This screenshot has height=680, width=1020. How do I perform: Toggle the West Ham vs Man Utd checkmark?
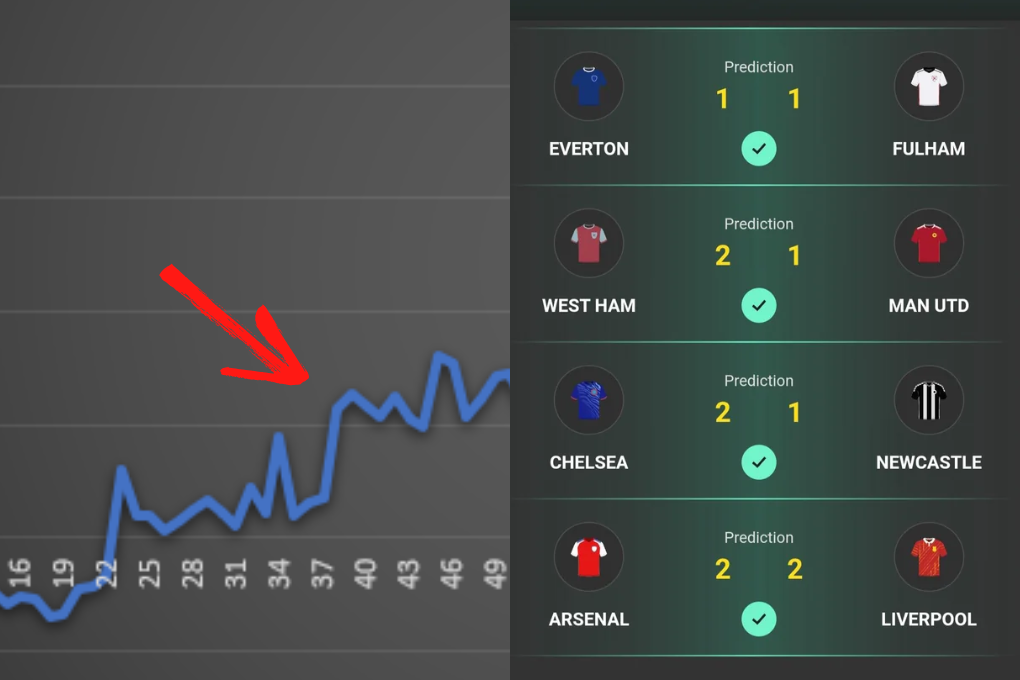[759, 306]
